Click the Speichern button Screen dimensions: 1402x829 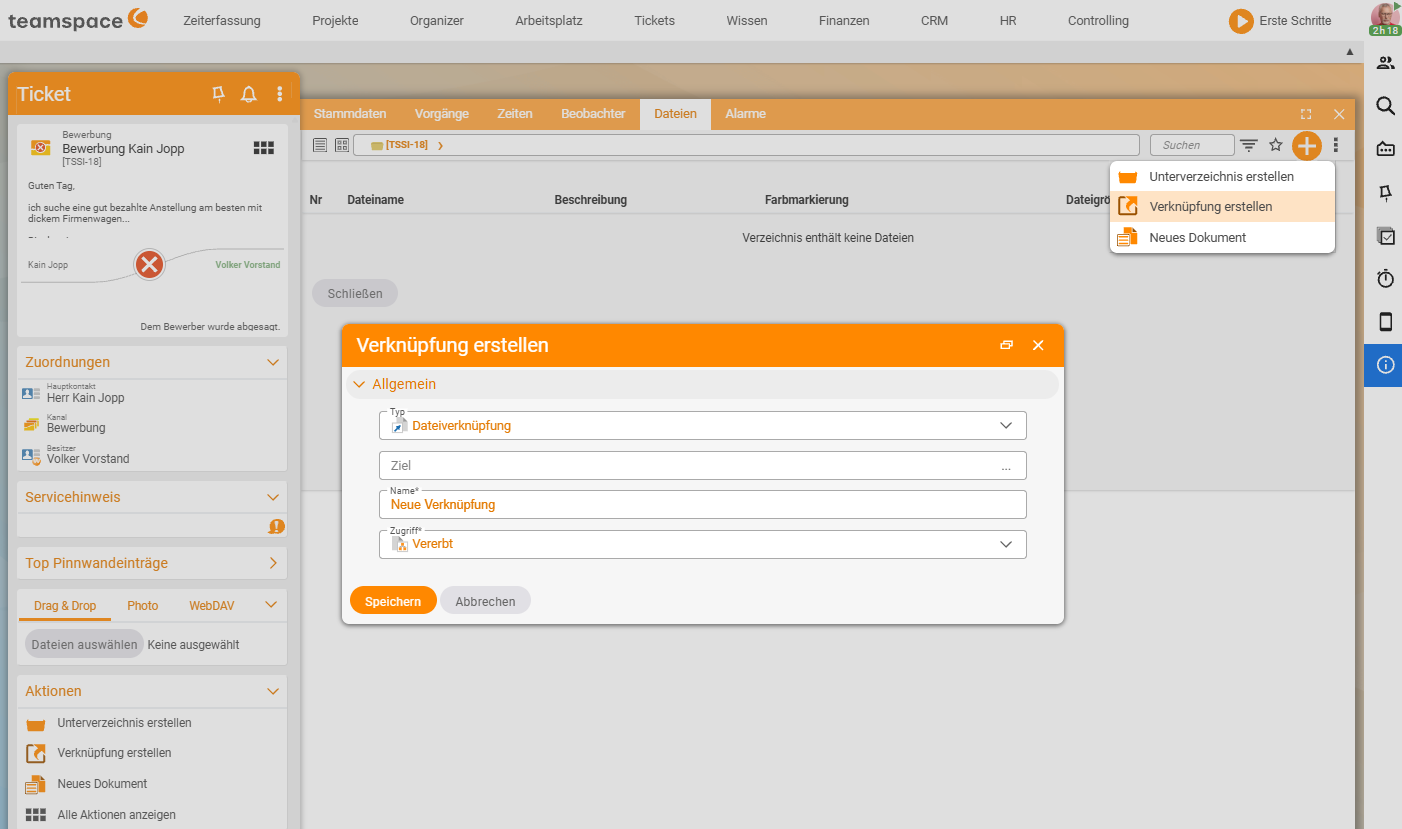(393, 601)
